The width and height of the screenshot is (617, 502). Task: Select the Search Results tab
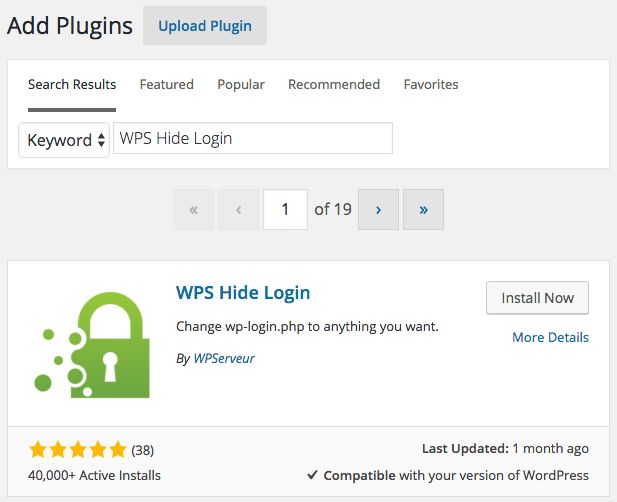pos(72,85)
